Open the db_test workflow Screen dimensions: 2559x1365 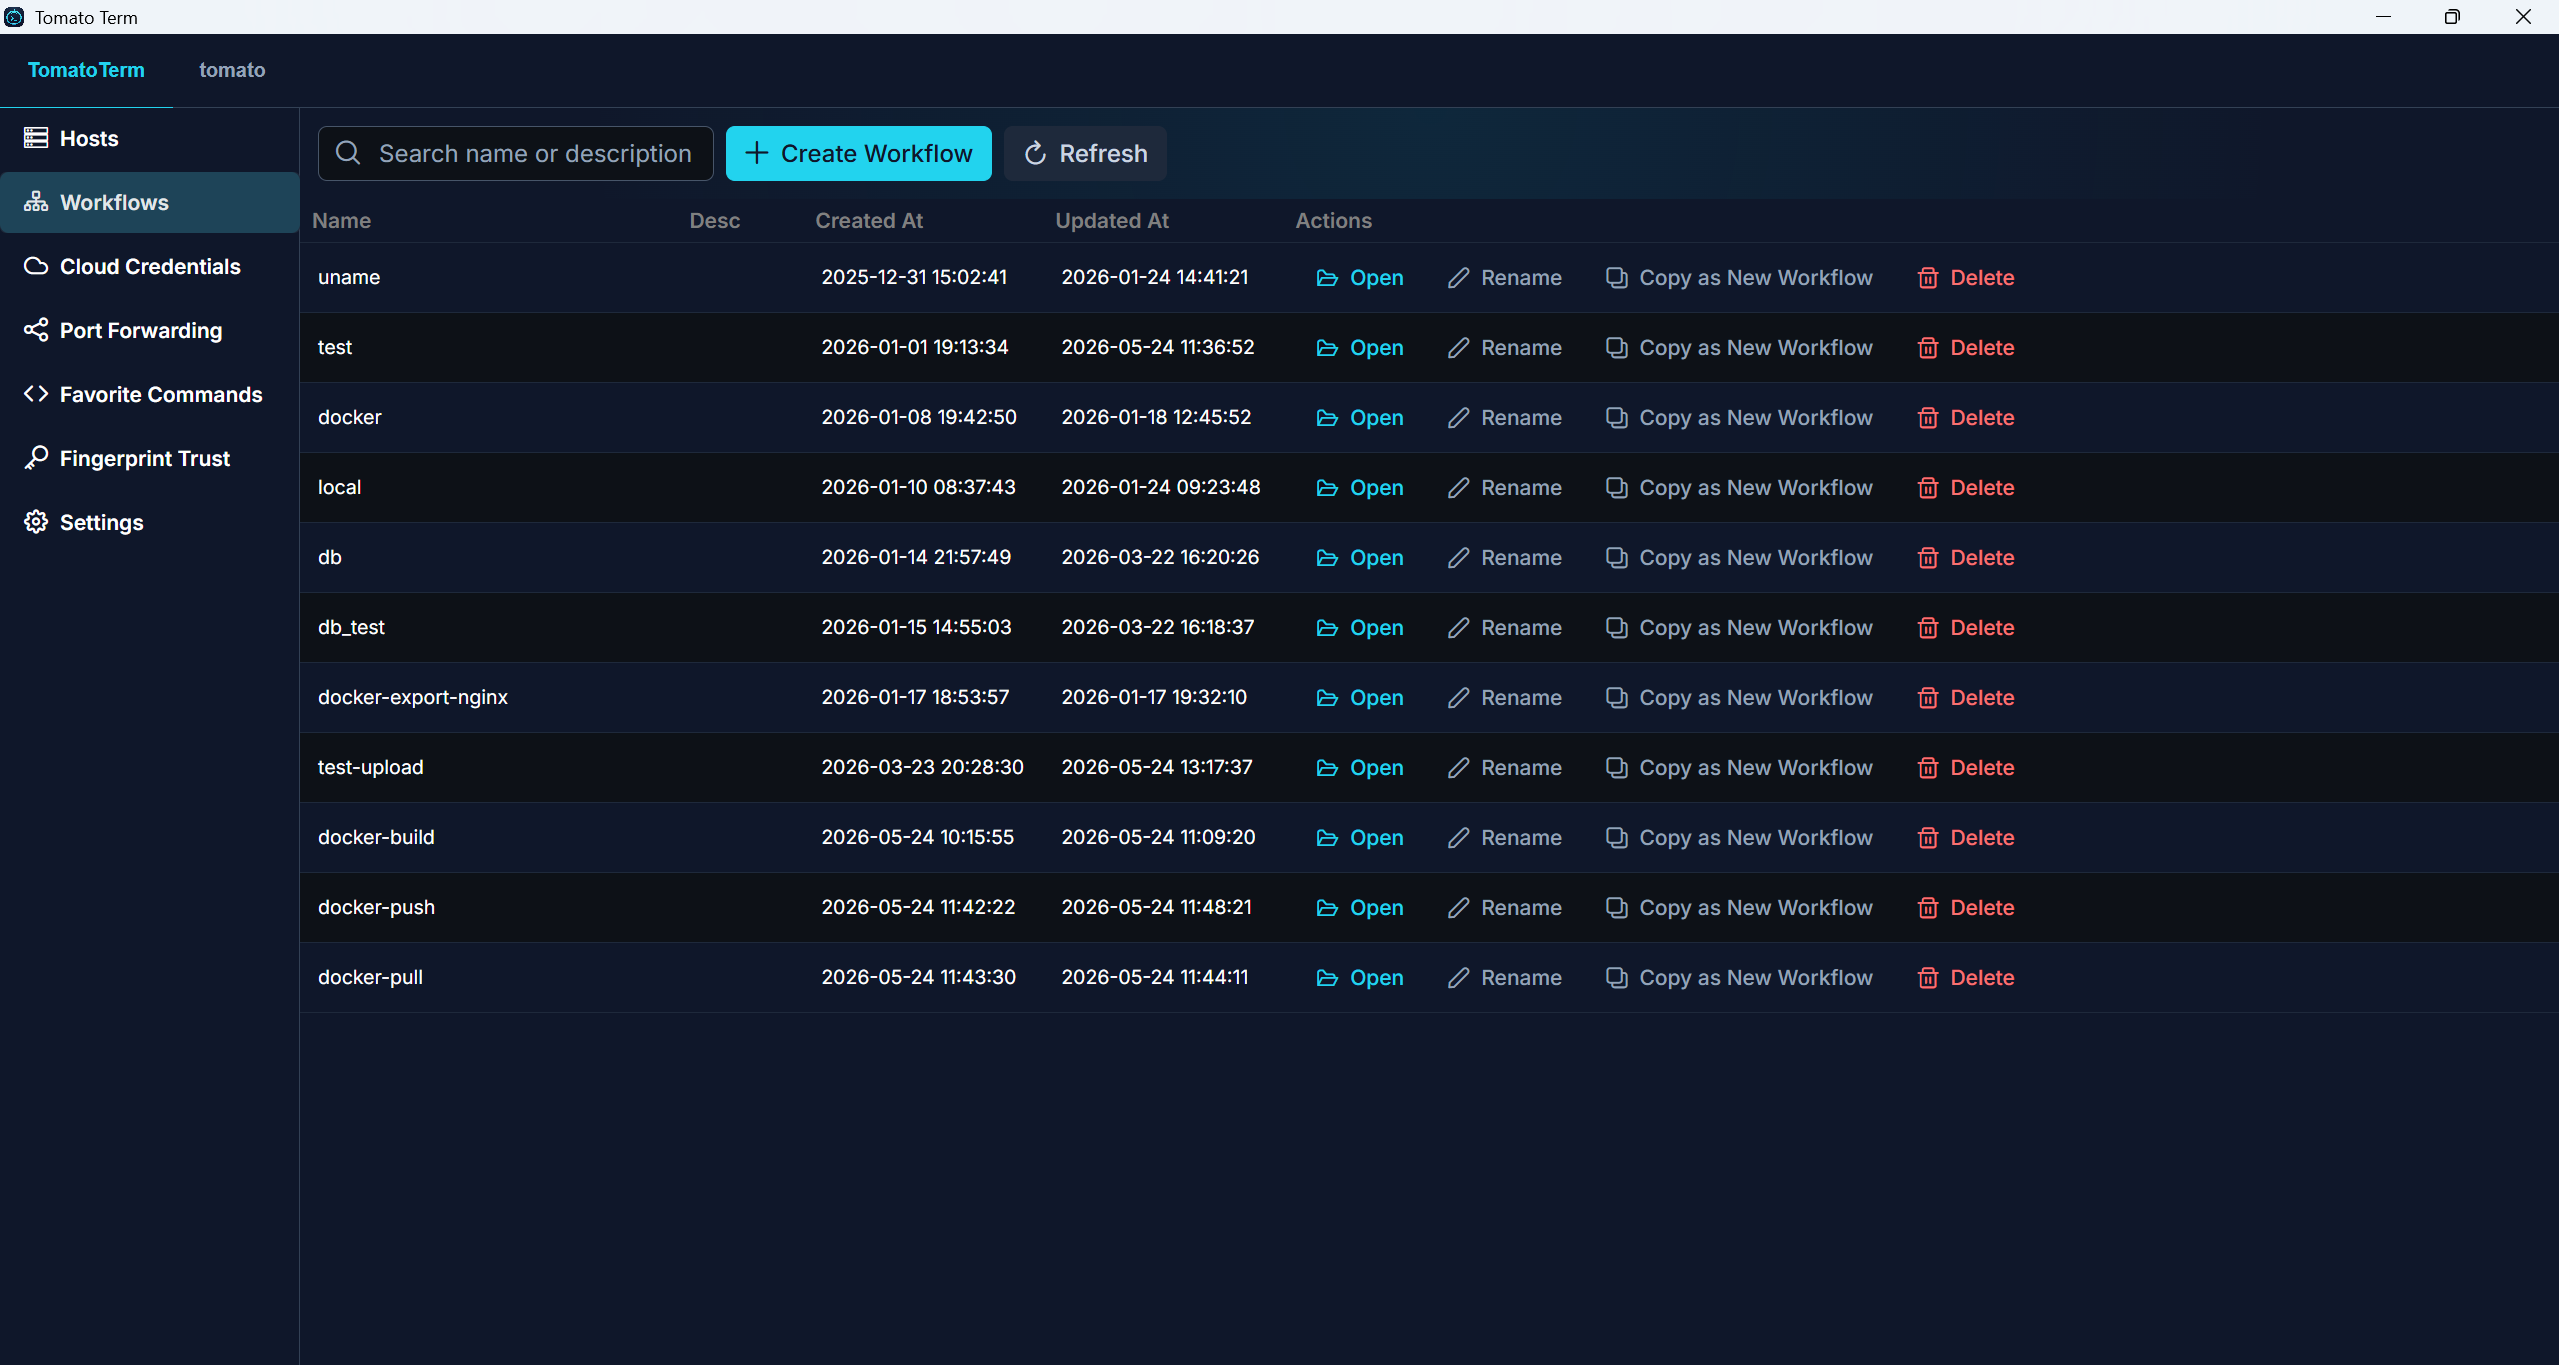(1359, 628)
